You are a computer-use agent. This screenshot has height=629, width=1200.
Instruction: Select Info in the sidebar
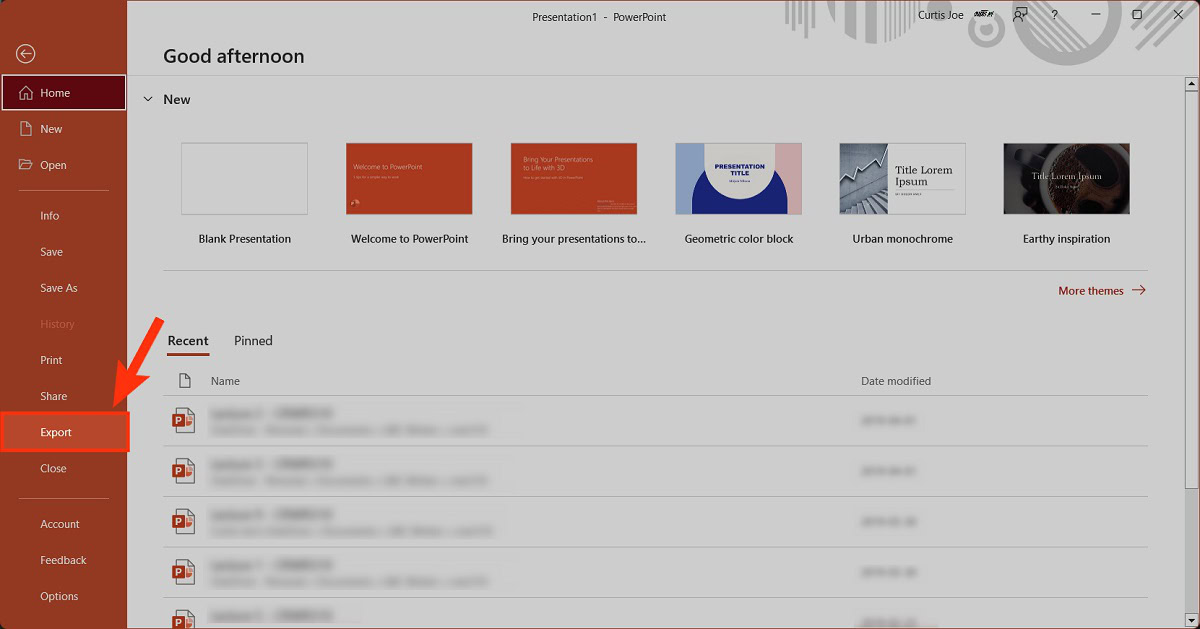(50, 216)
